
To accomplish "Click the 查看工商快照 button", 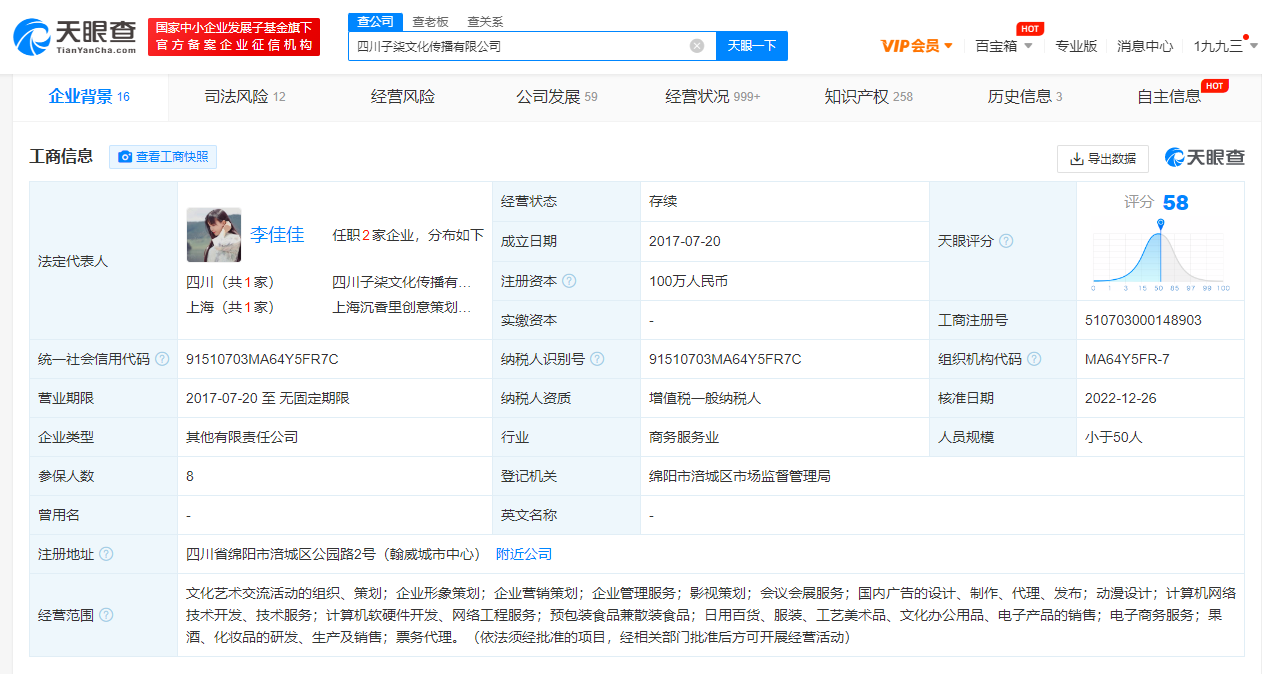I will [x=163, y=157].
